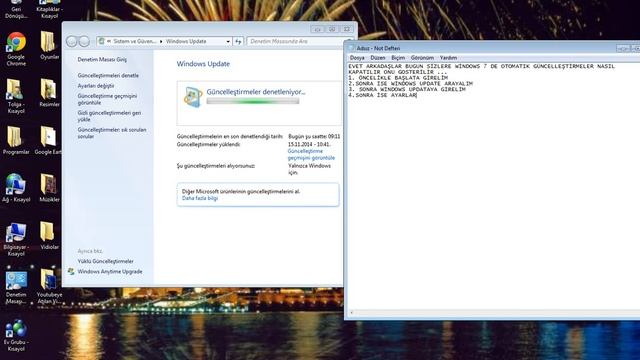Expand the arrow after Sistem ve Güven...
The width and height of the screenshot is (640, 360).
click(x=161, y=41)
